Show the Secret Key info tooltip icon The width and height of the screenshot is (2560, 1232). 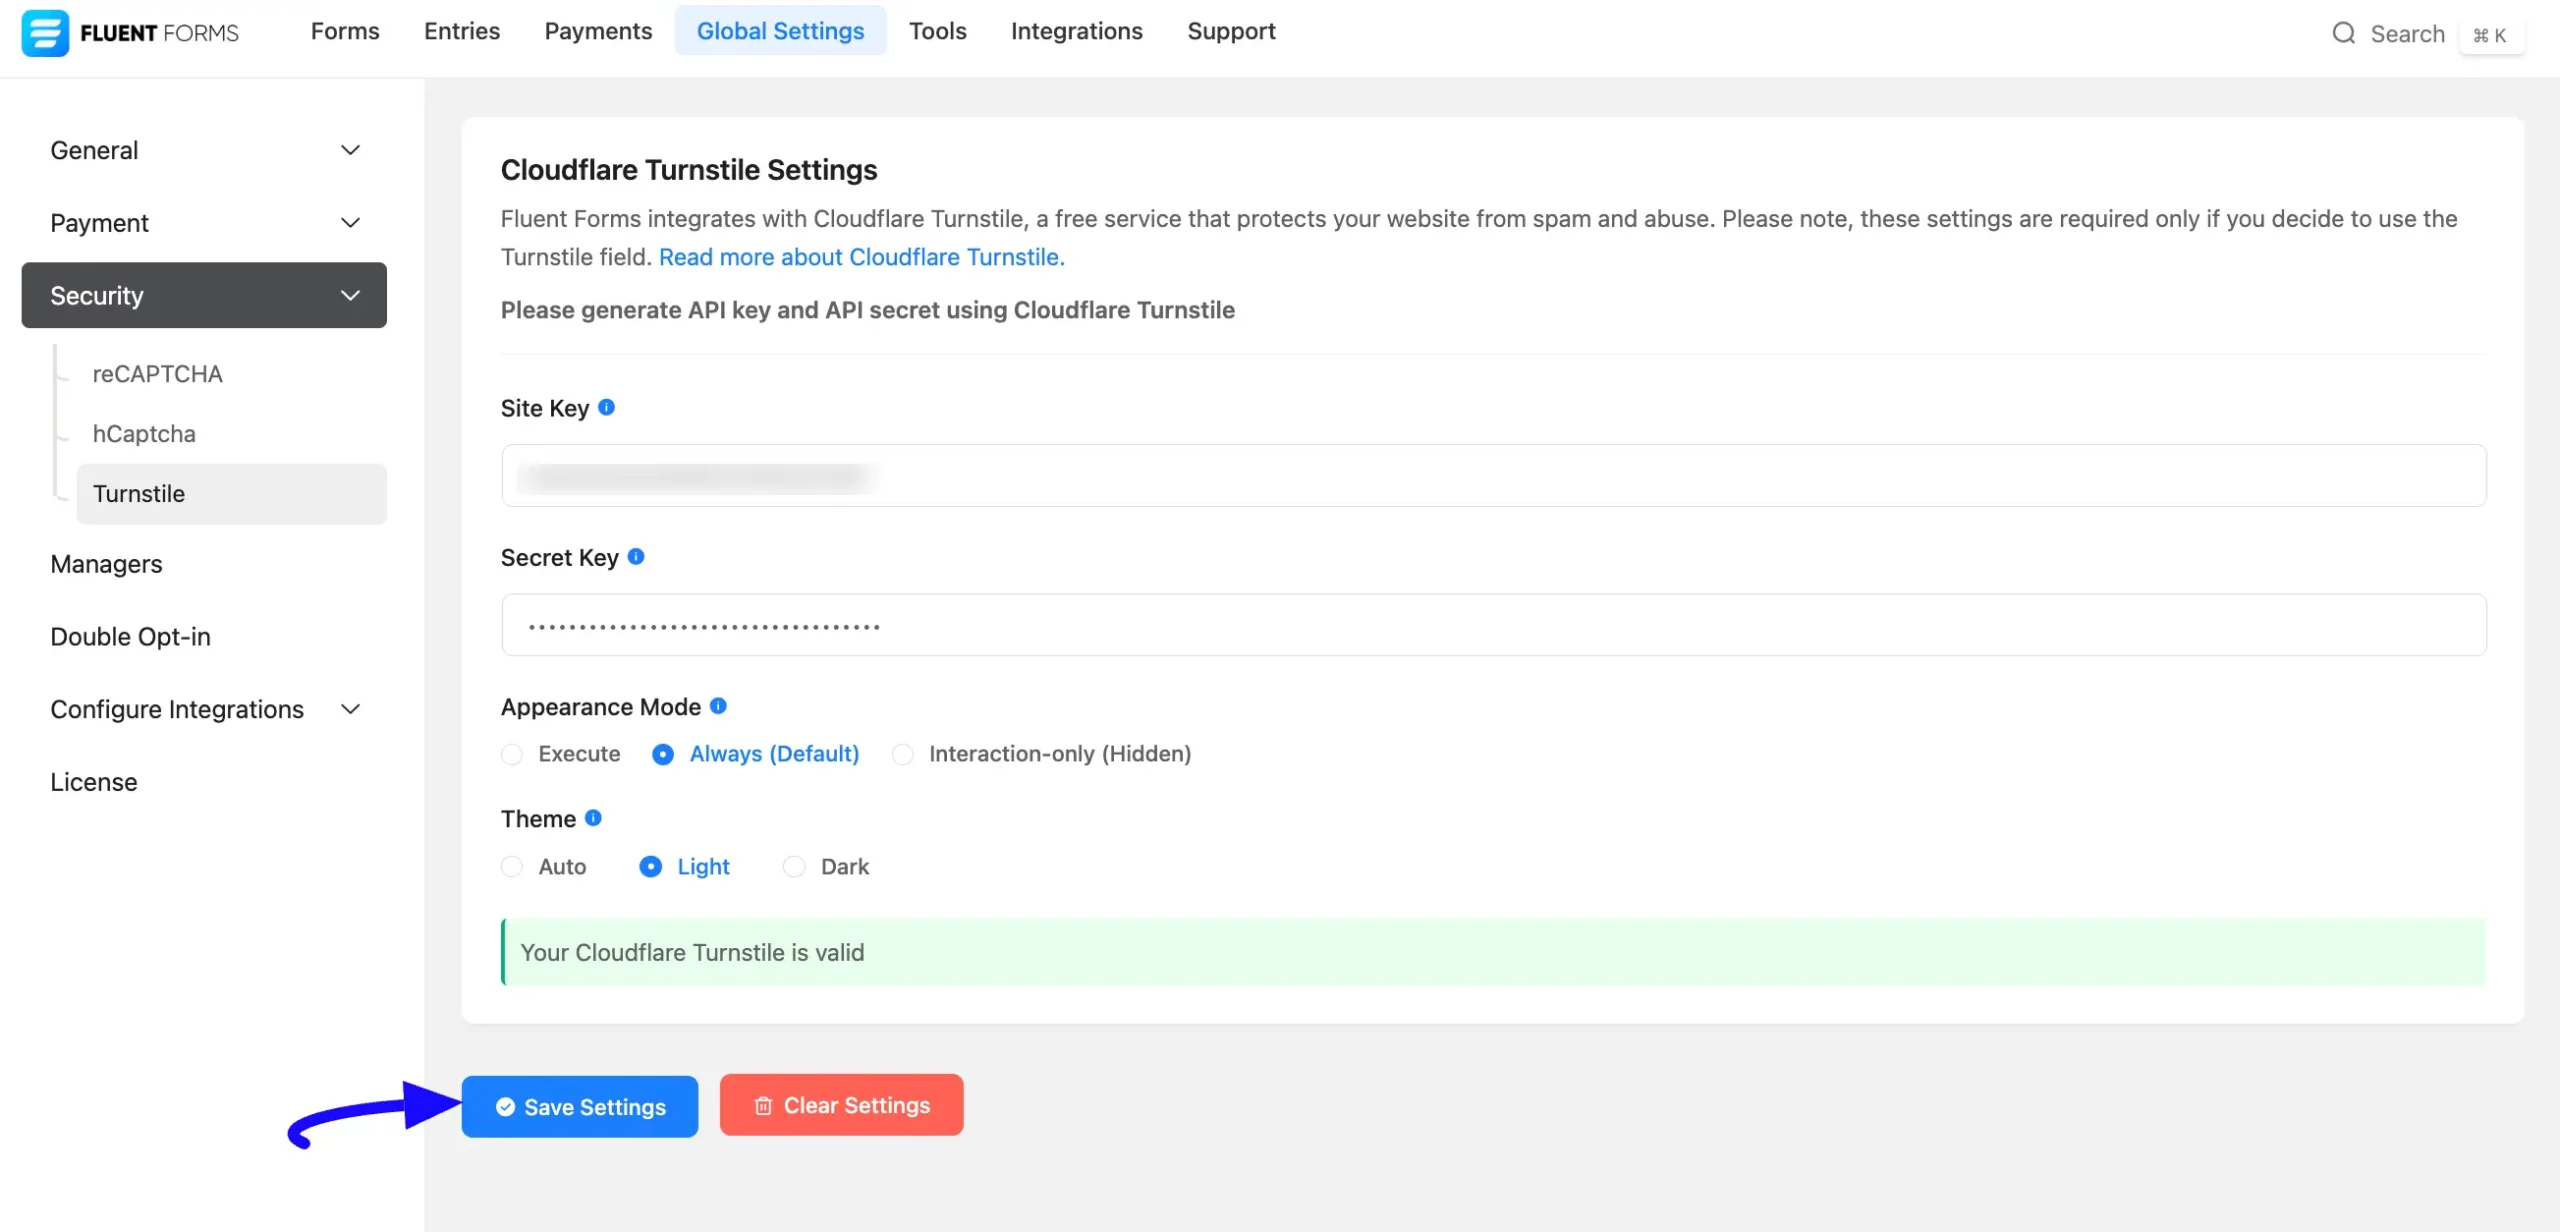point(636,556)
